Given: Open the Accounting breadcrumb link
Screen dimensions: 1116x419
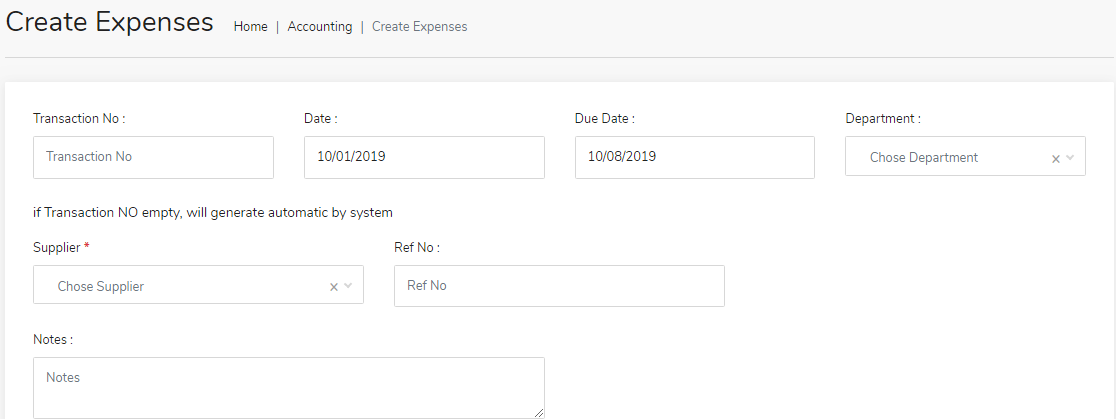Looking at the screenshot, I should [x=320, y=27].
